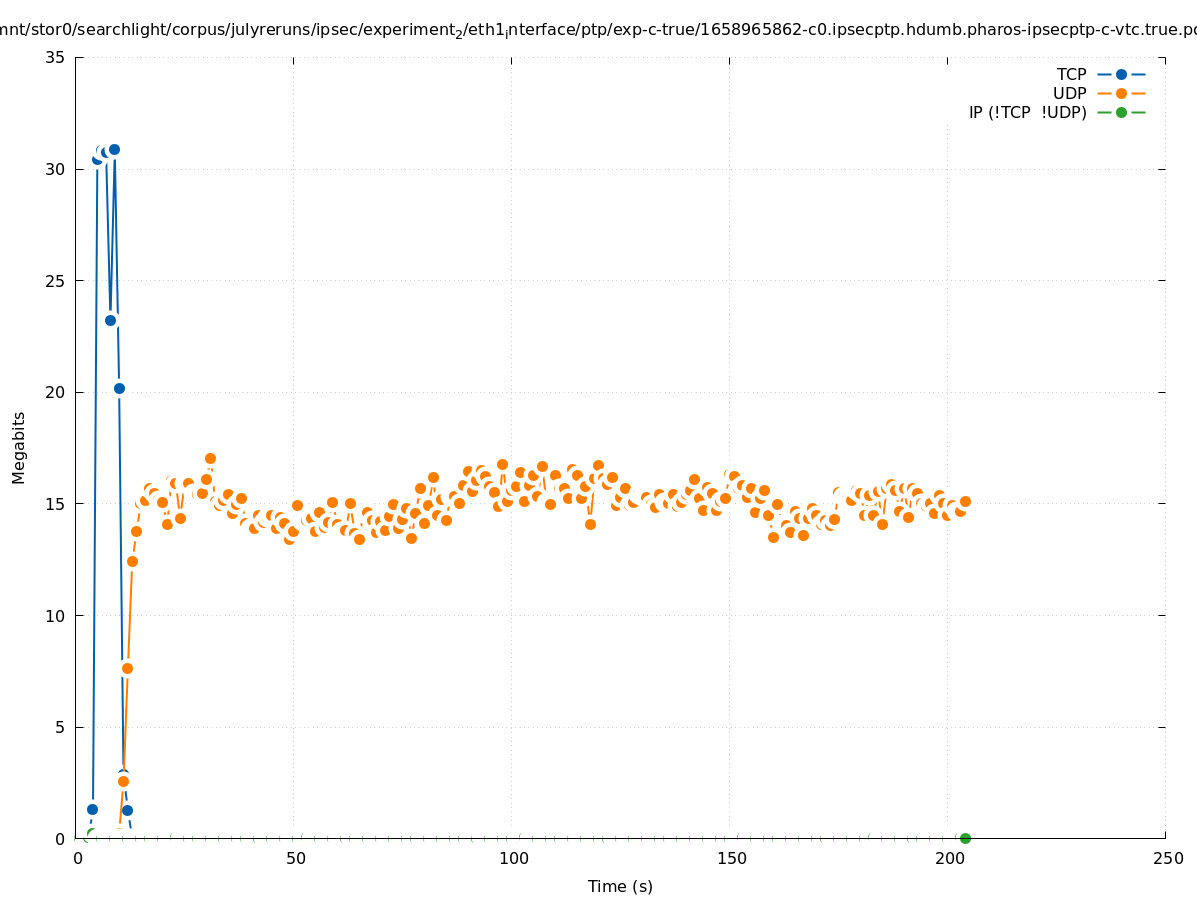Click the chart title file path
This screenshot has width=1197, height=900.
point(598,30)
